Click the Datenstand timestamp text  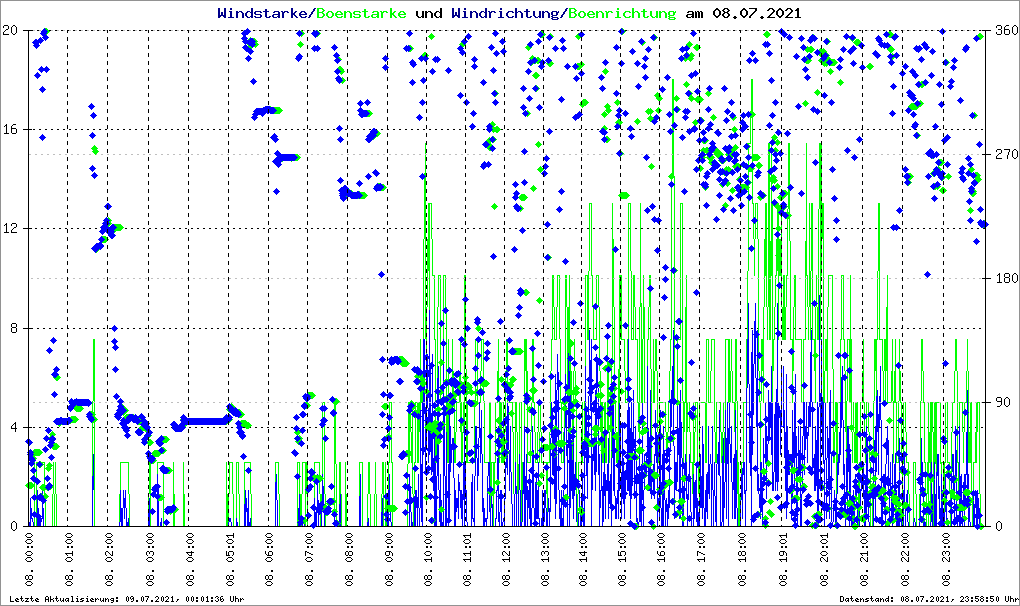[928, 599]
